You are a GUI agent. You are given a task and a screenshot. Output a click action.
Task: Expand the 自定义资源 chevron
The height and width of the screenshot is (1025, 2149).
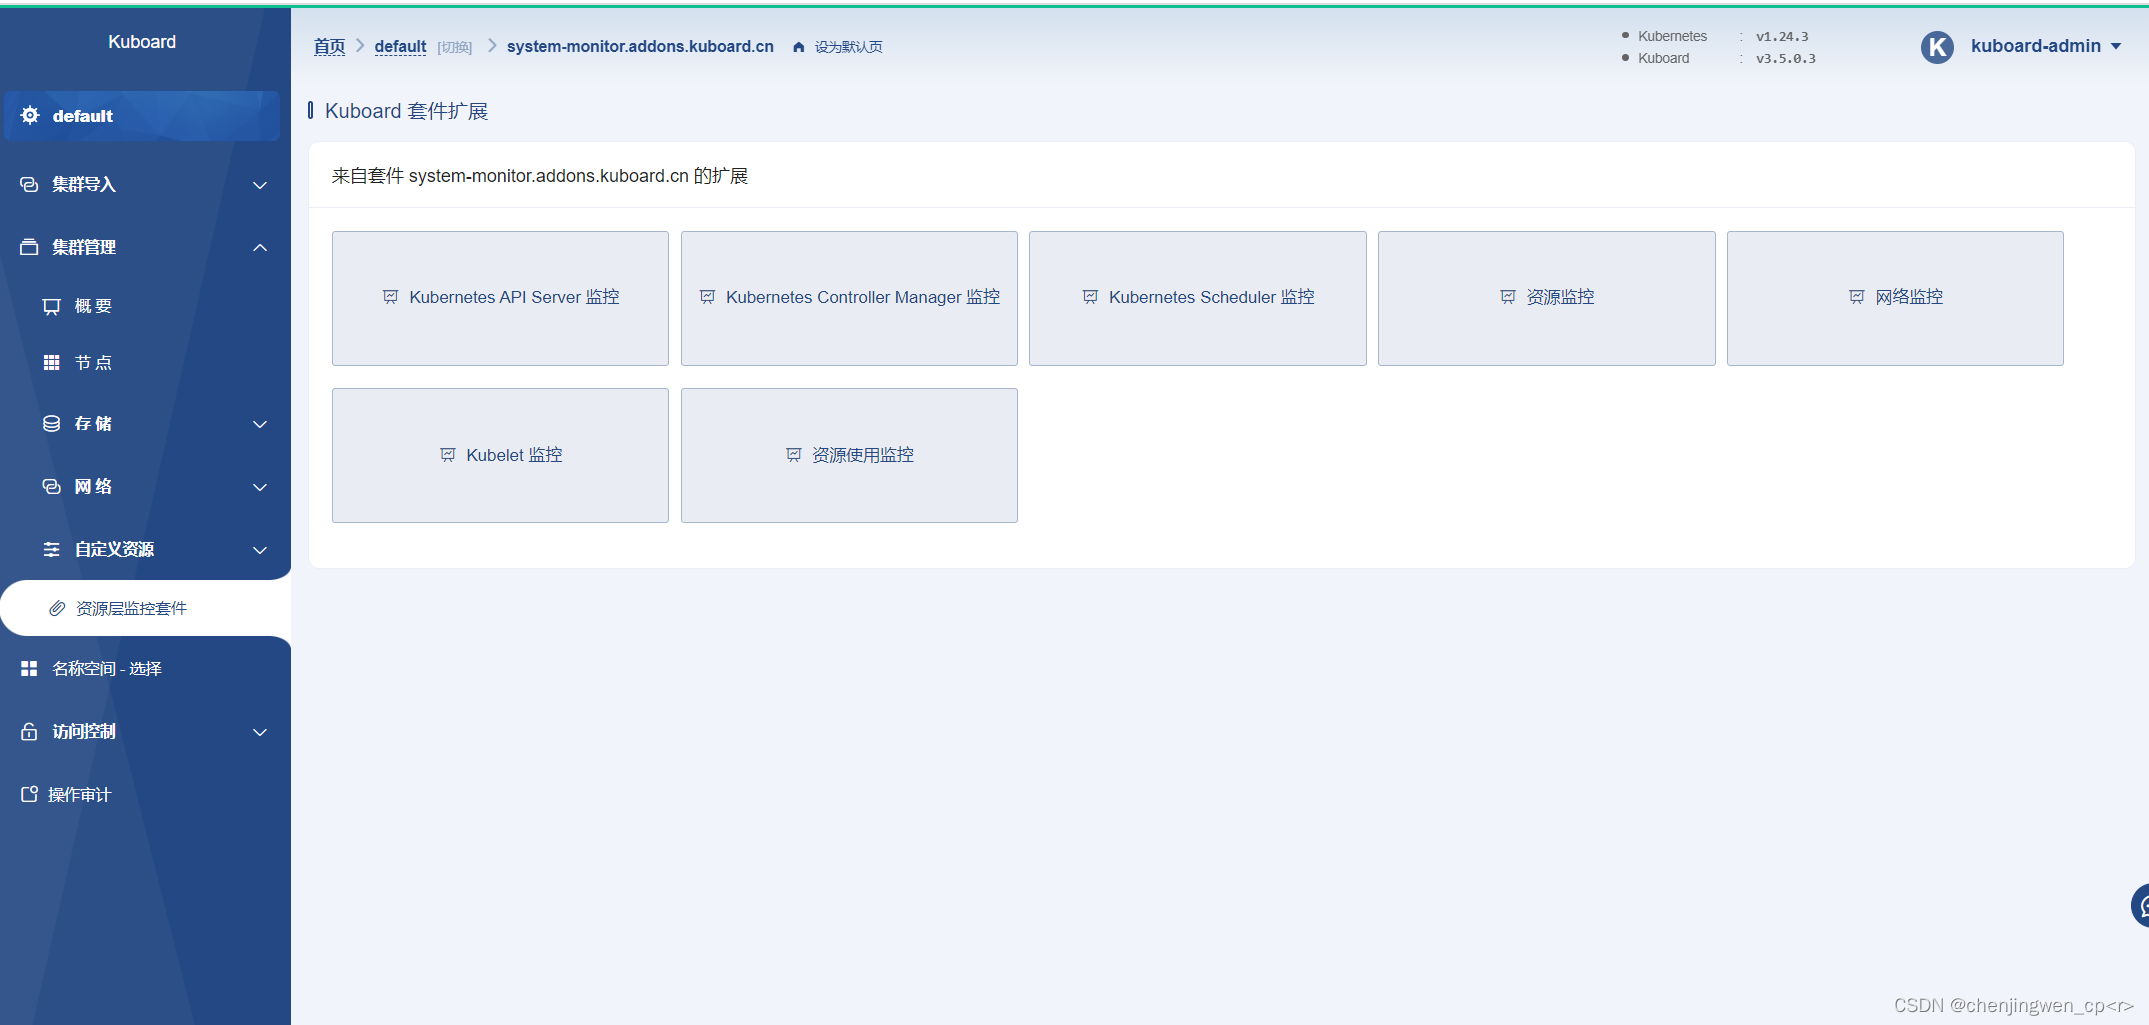point(260,550)
